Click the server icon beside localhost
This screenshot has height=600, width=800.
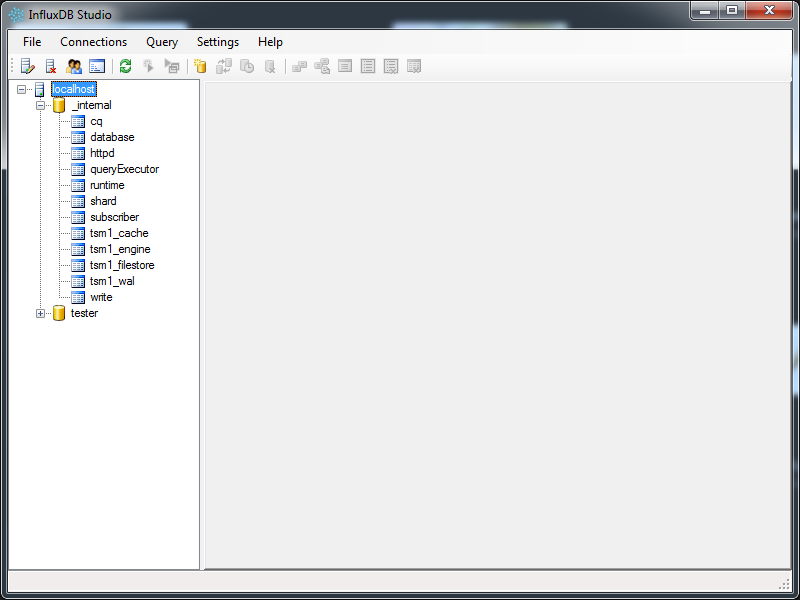point(40,90)
